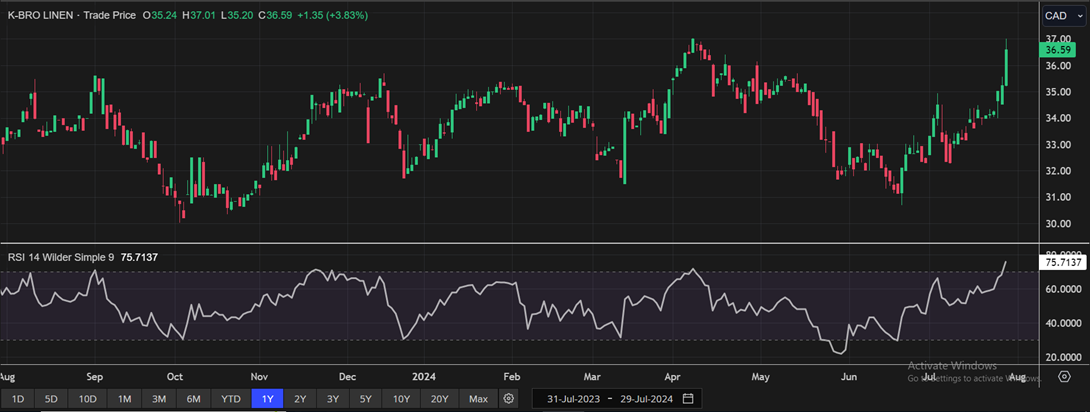Viewport: 1090px width, 412px height.
Task: Choose the 3Y time range
Action: pos(333,399)
